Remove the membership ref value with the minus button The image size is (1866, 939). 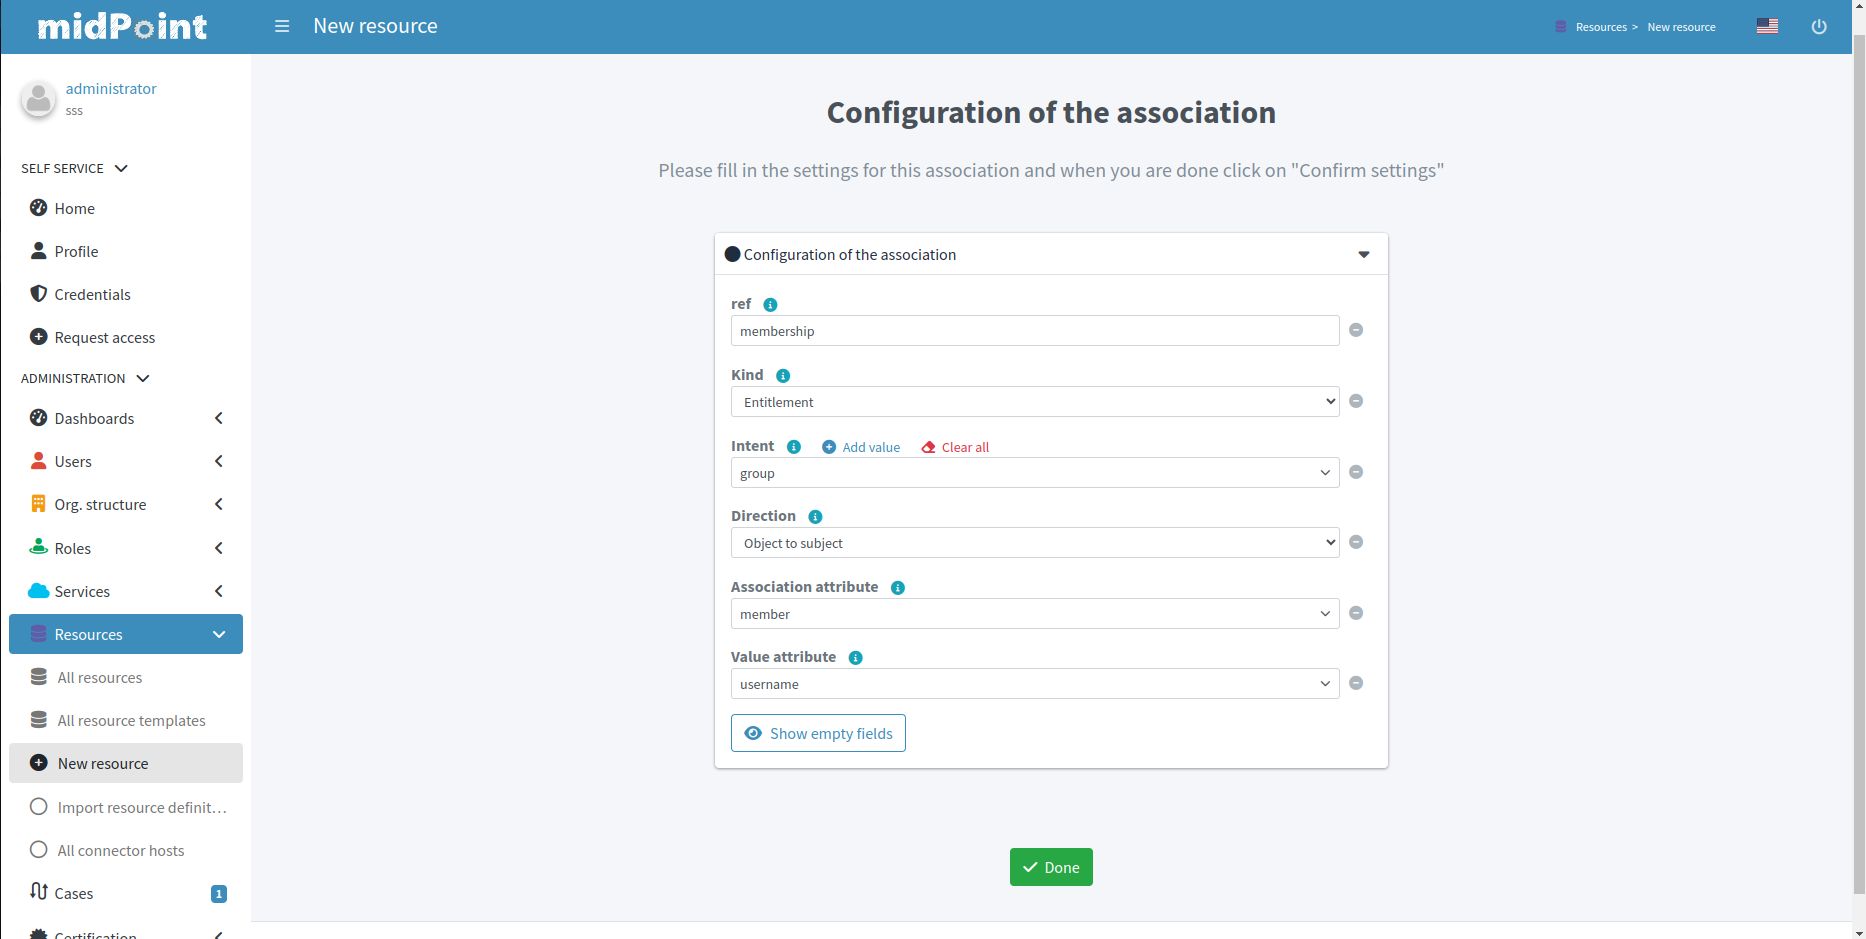1356,330
